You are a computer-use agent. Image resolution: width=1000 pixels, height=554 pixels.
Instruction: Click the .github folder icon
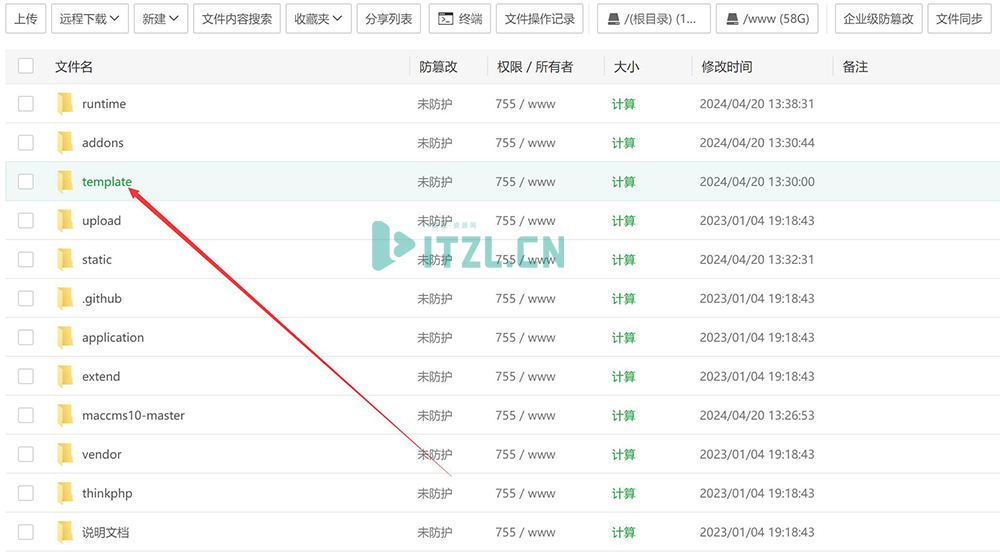pyautogui.click(x=66, y=299)
